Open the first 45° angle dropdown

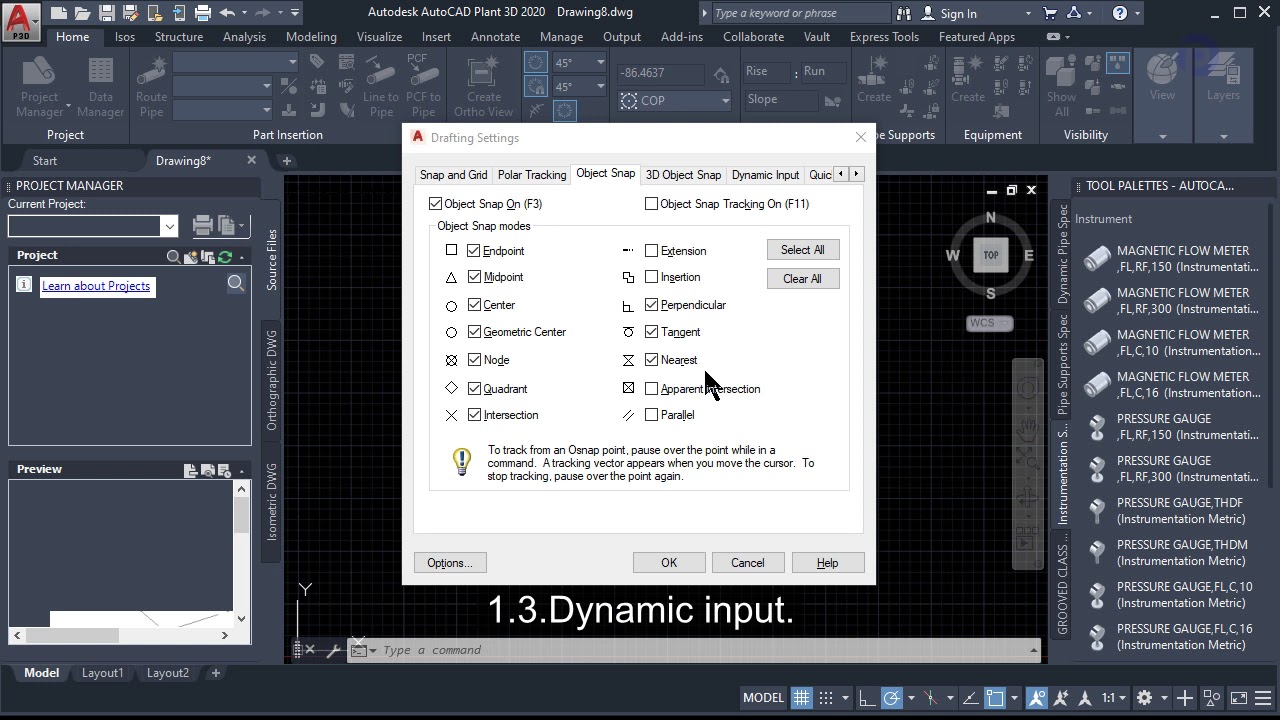(x=600, y=62)
